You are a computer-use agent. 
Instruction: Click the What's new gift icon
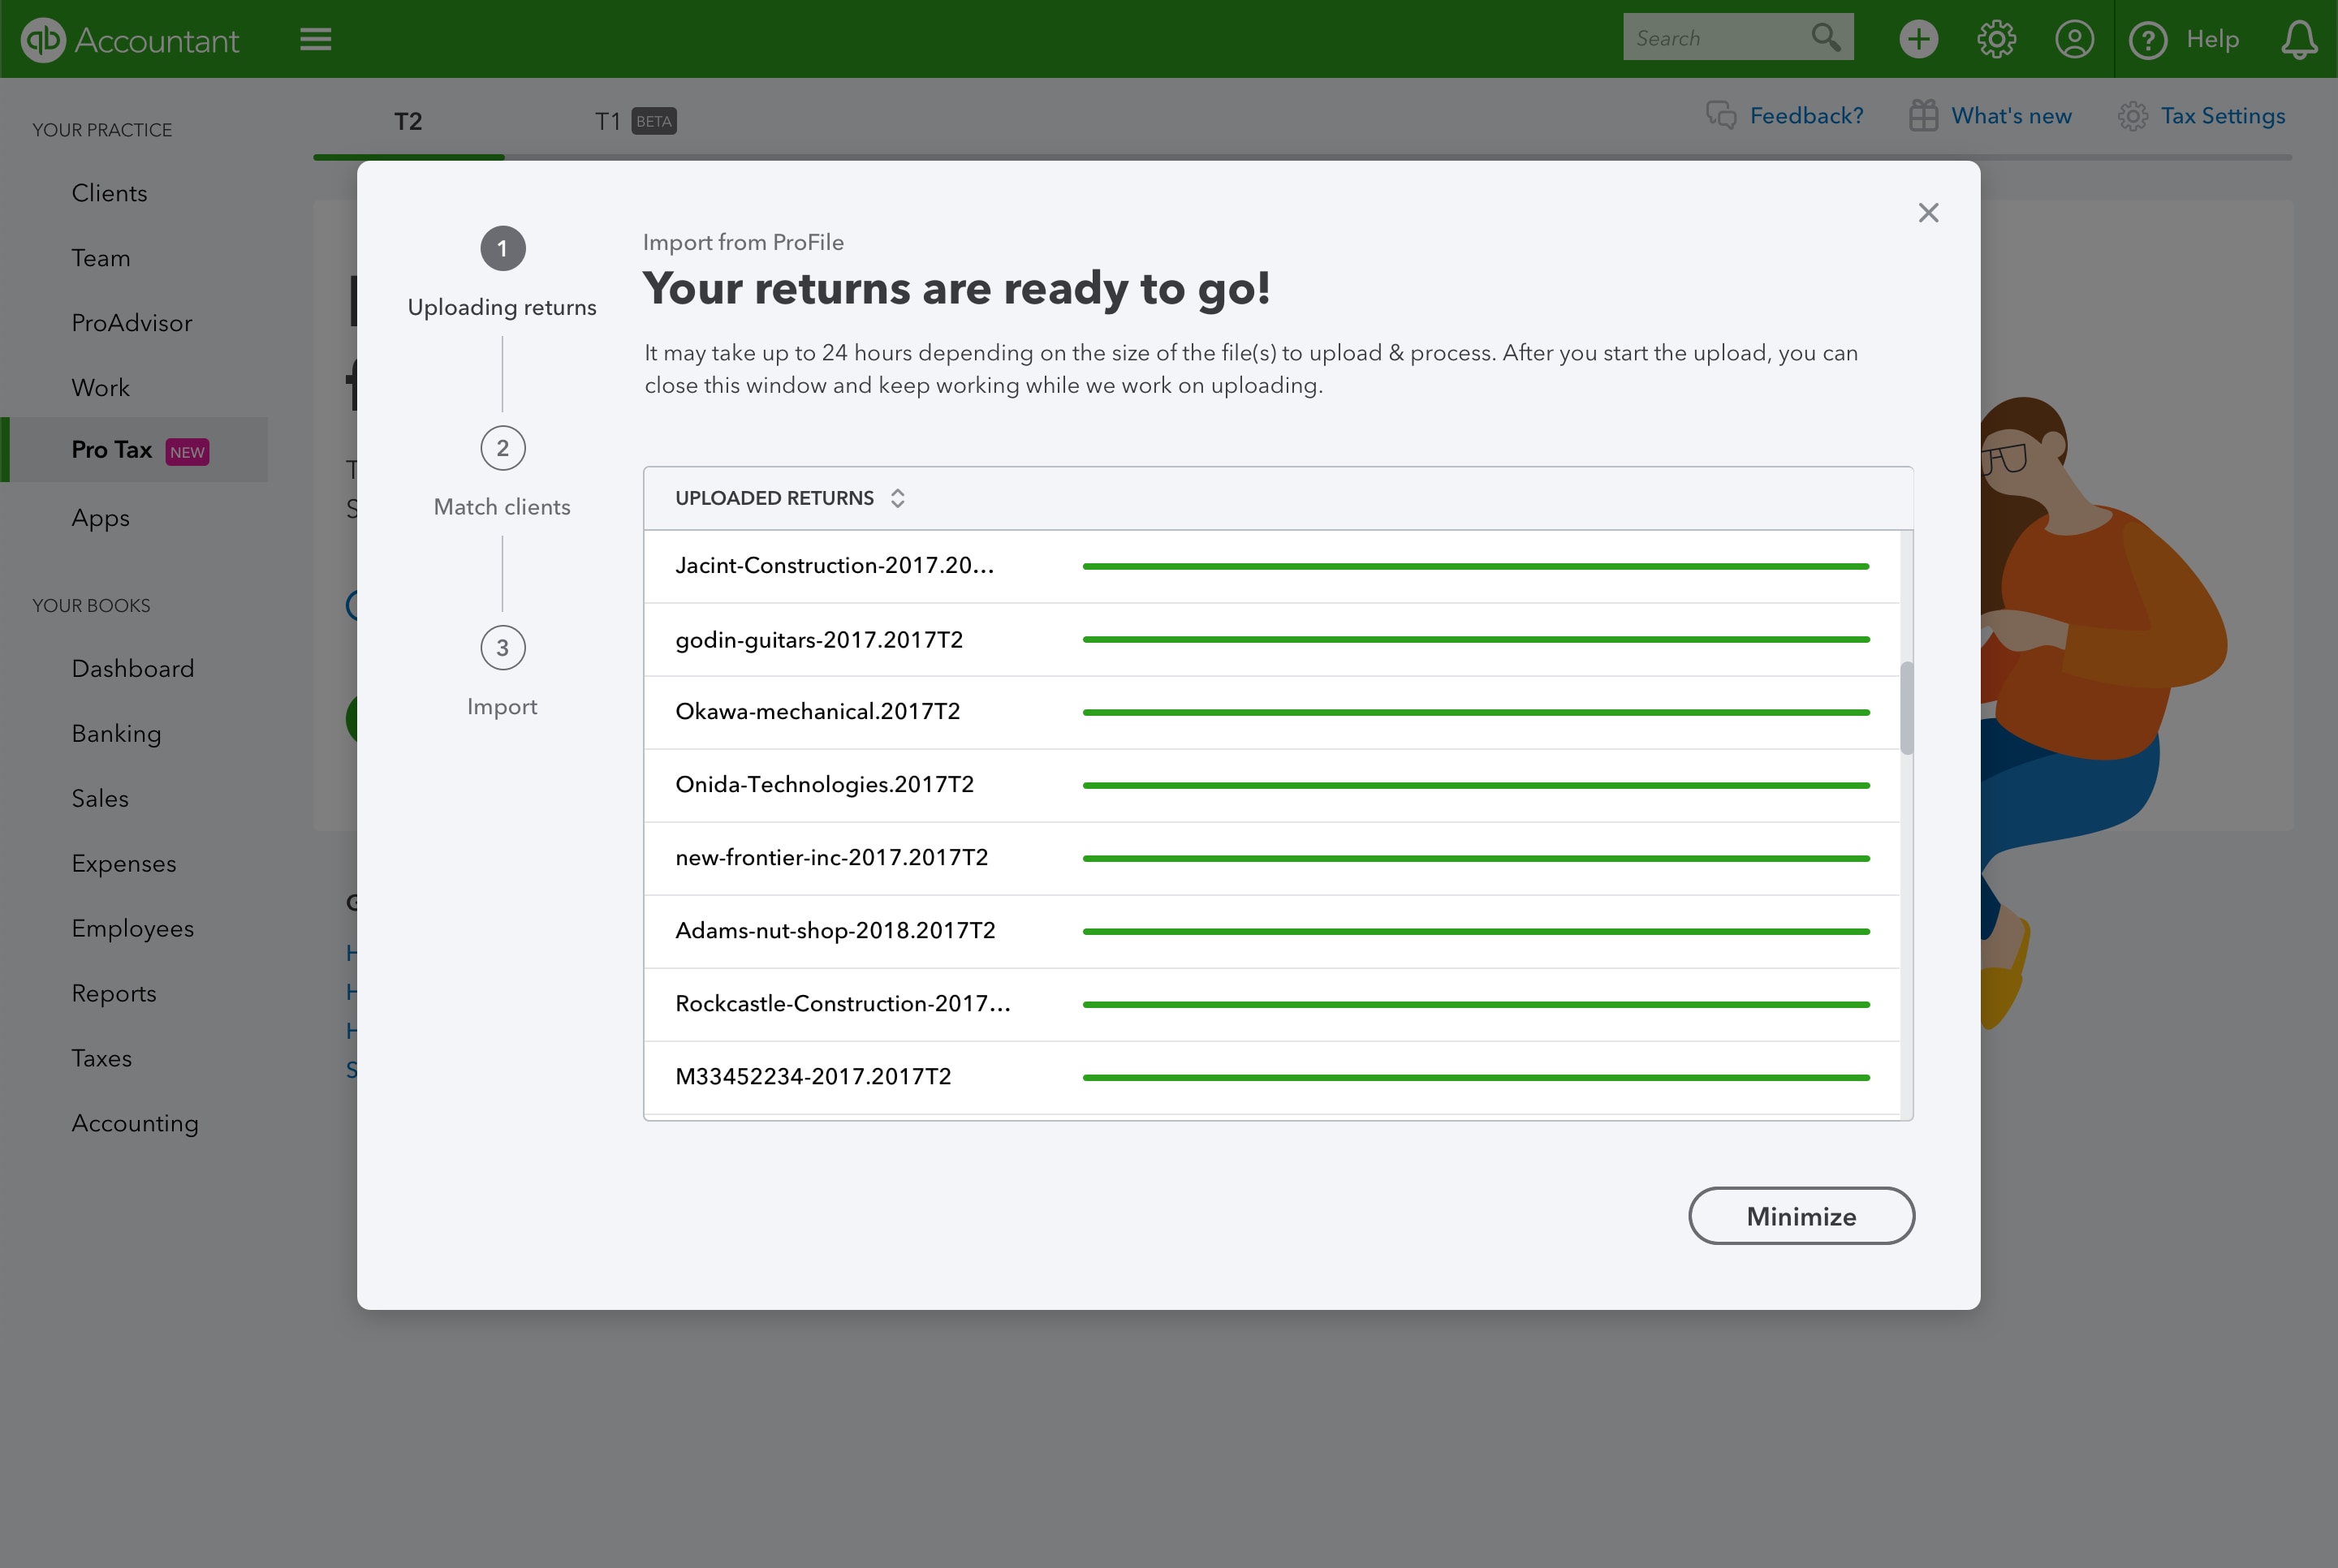(x=1923, y=115)
